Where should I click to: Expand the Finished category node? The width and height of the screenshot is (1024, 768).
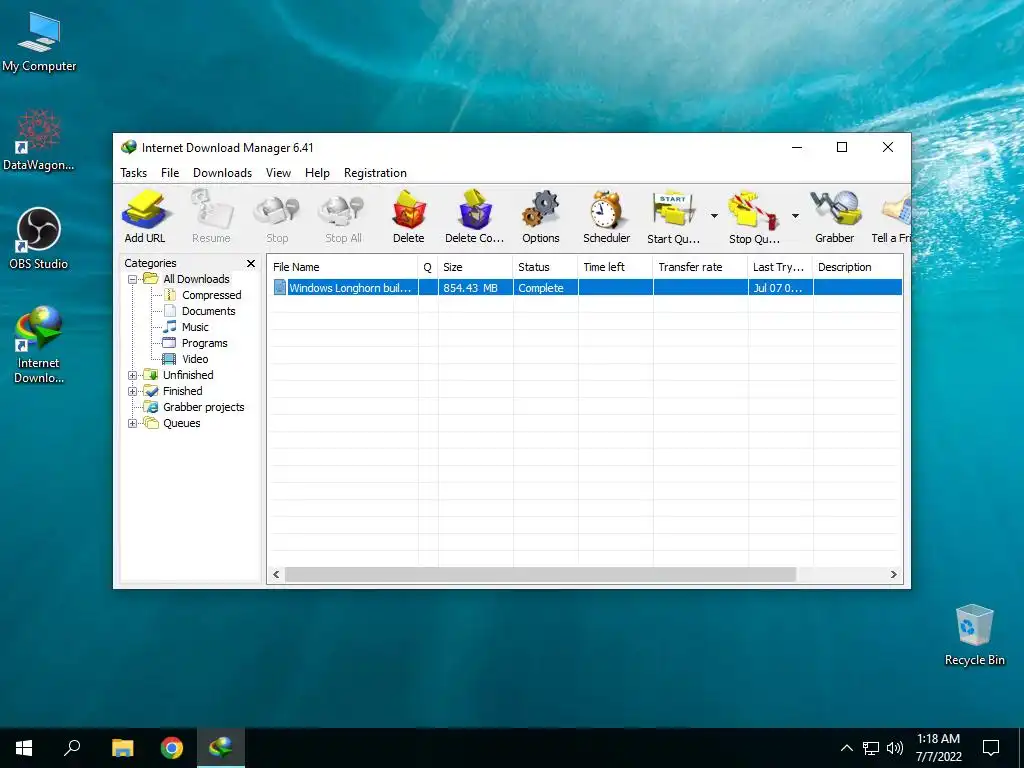pyautogui.click(x=133, y=392)
